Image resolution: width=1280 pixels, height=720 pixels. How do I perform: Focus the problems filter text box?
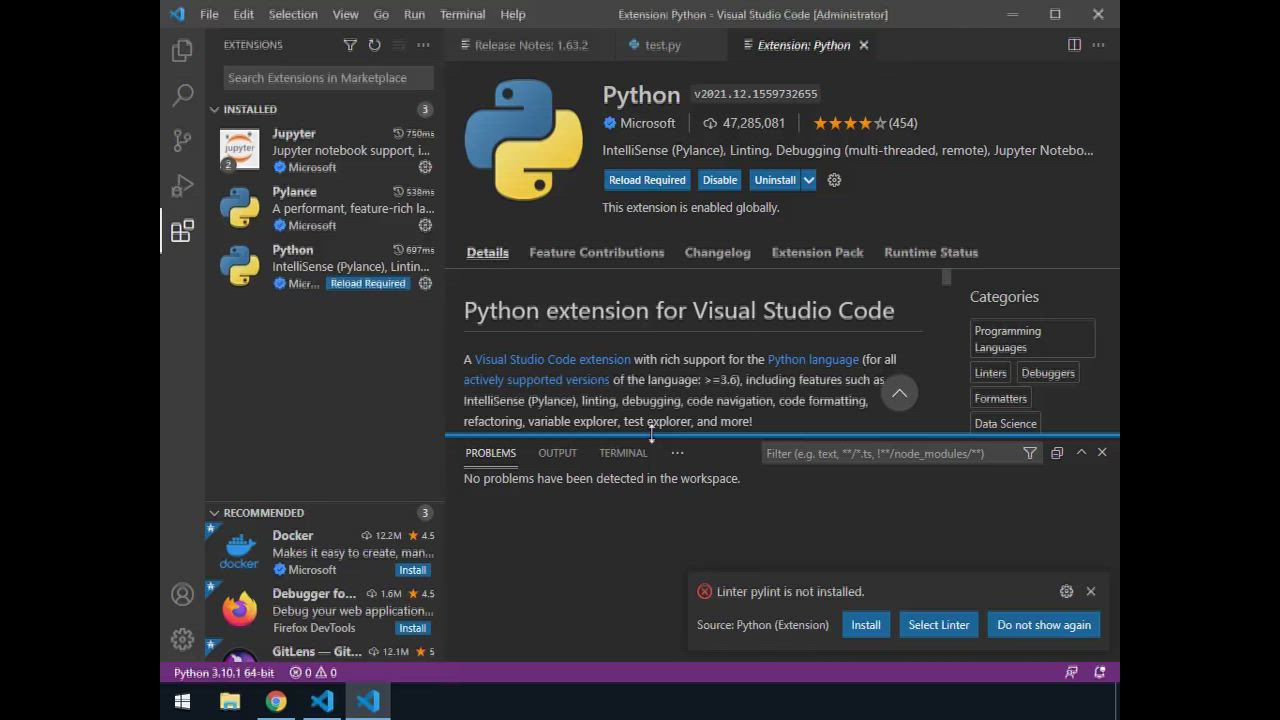pos(888,453)
